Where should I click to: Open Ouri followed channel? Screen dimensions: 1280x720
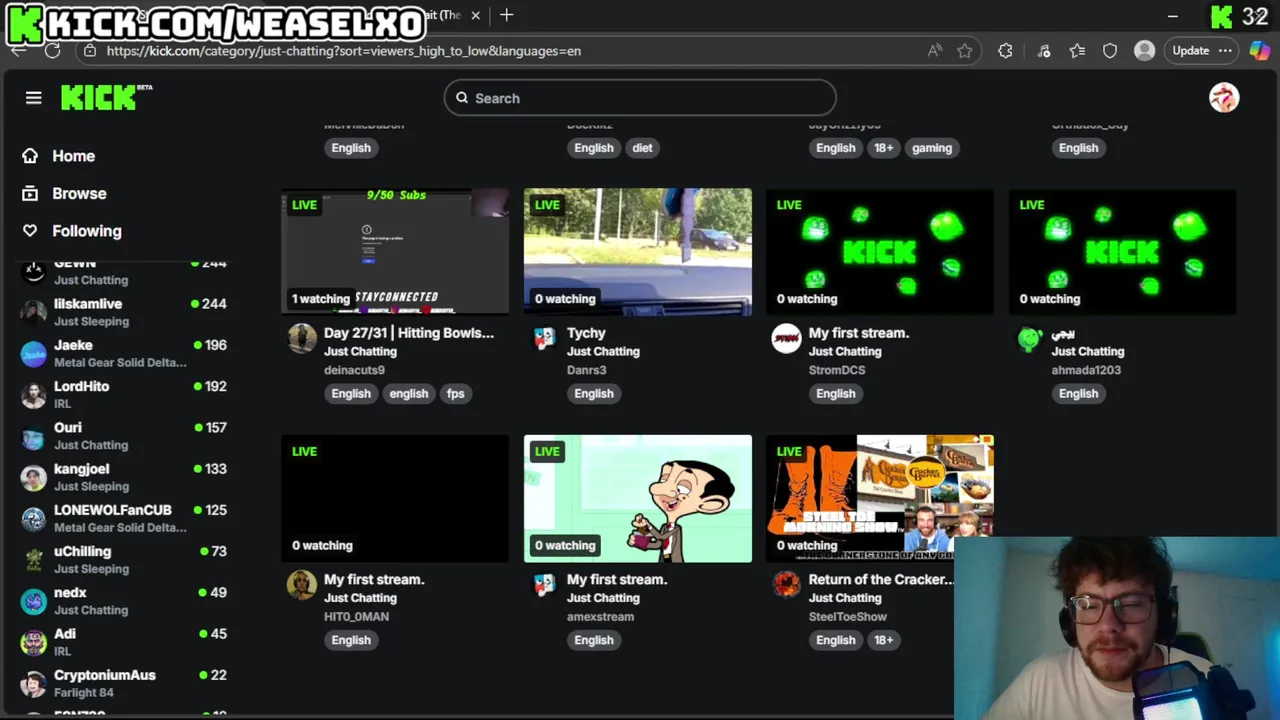coord(125,436)
